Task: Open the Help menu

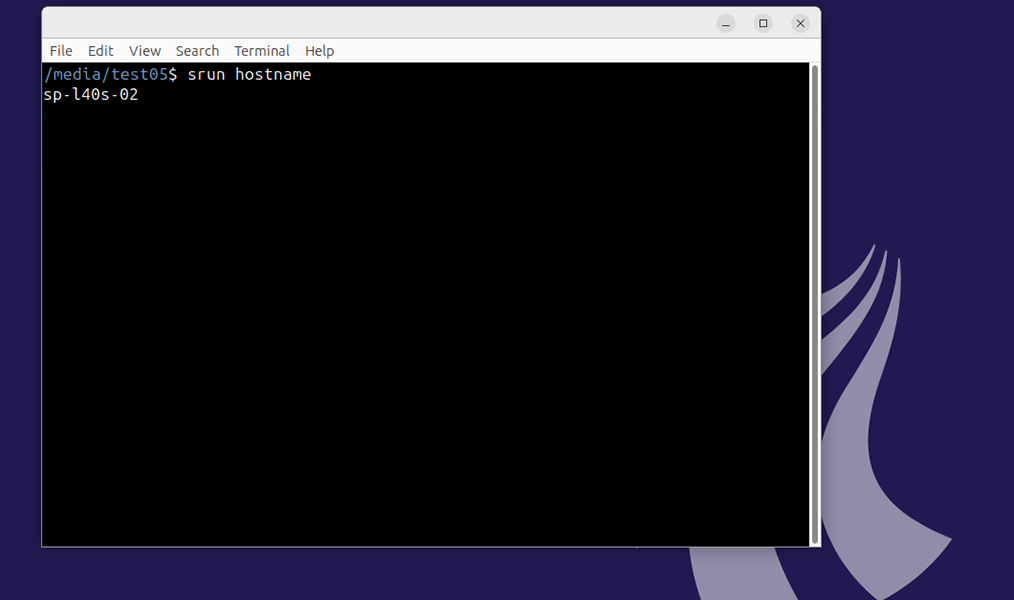Action: click(319, 51)
